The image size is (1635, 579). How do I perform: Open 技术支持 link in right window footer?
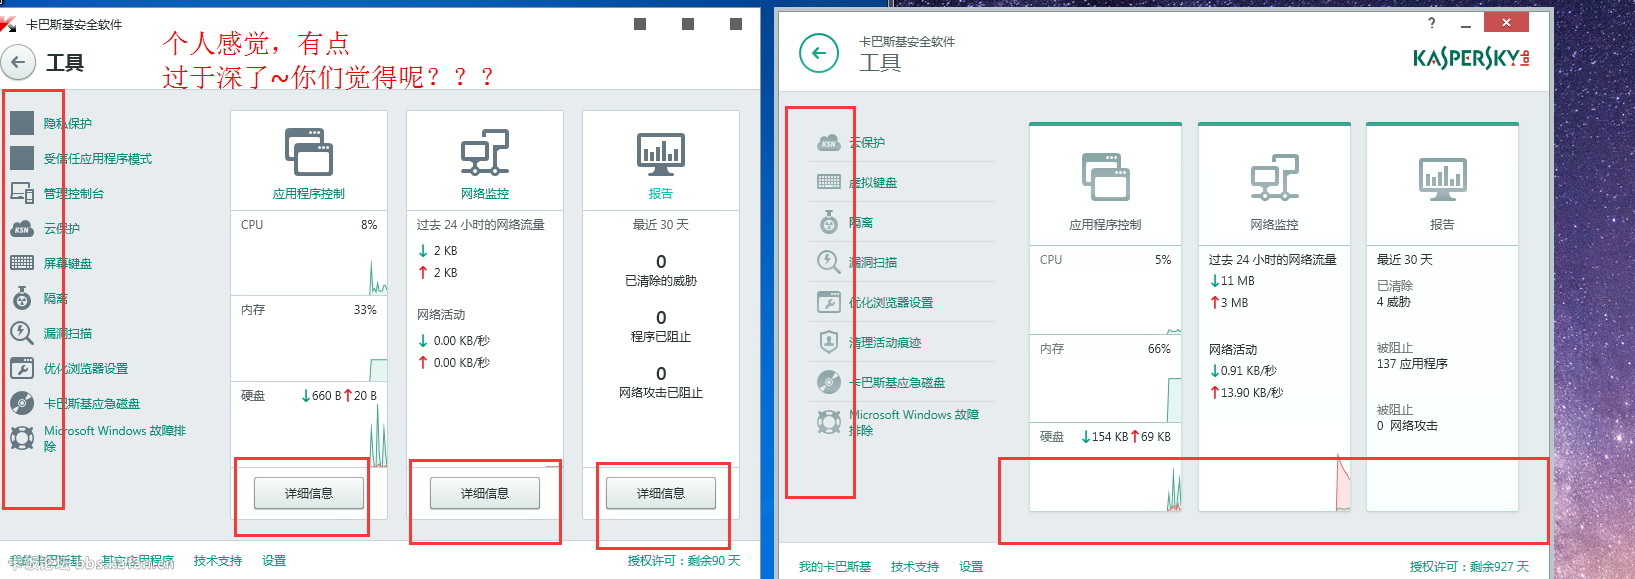[915, 567]
